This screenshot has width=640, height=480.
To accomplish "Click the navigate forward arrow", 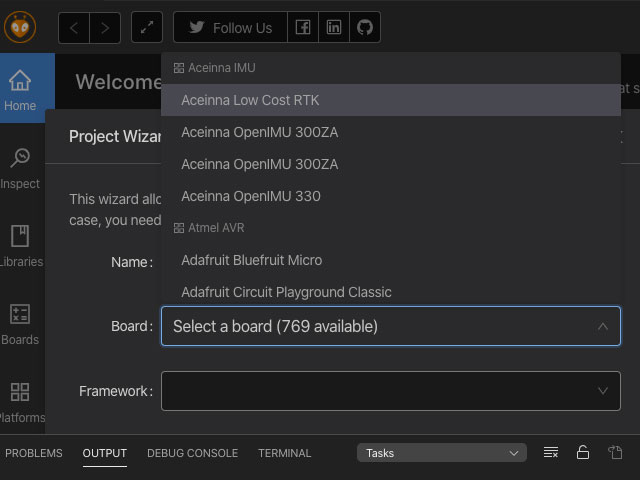I will pos(106,27).
